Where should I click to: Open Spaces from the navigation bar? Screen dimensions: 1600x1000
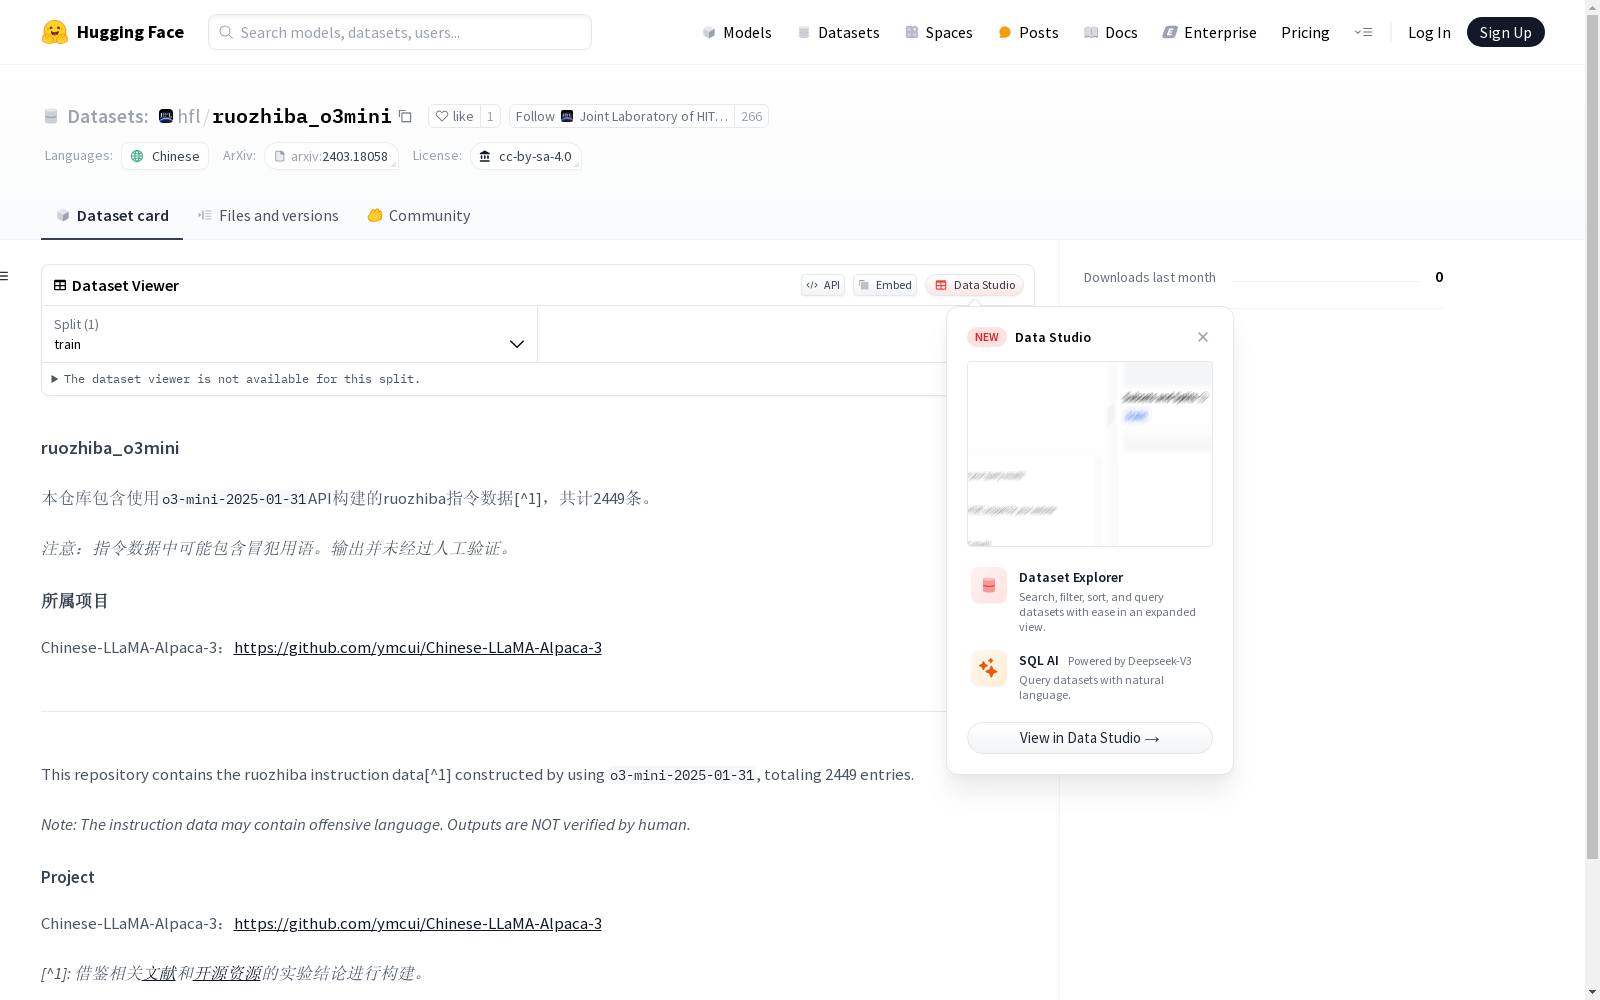click(x=939, y=32)
